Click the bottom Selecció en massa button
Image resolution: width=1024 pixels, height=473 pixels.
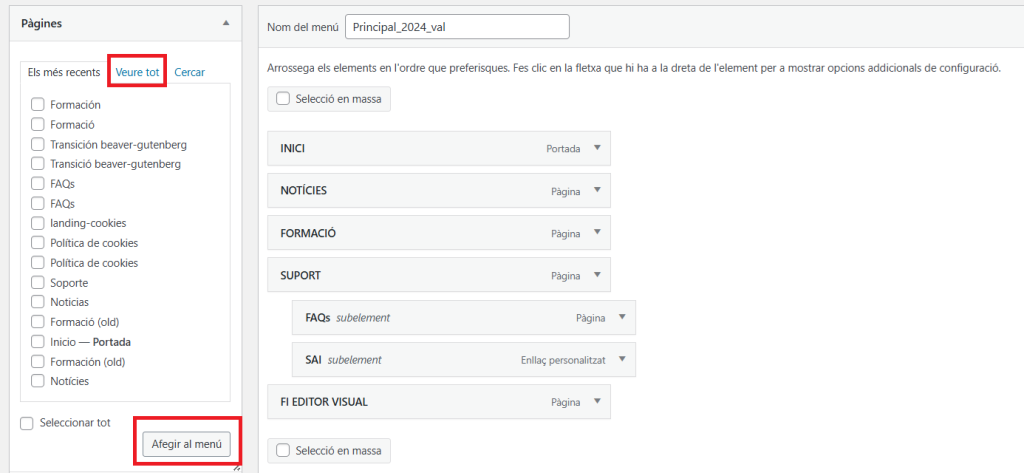[329, 450]
